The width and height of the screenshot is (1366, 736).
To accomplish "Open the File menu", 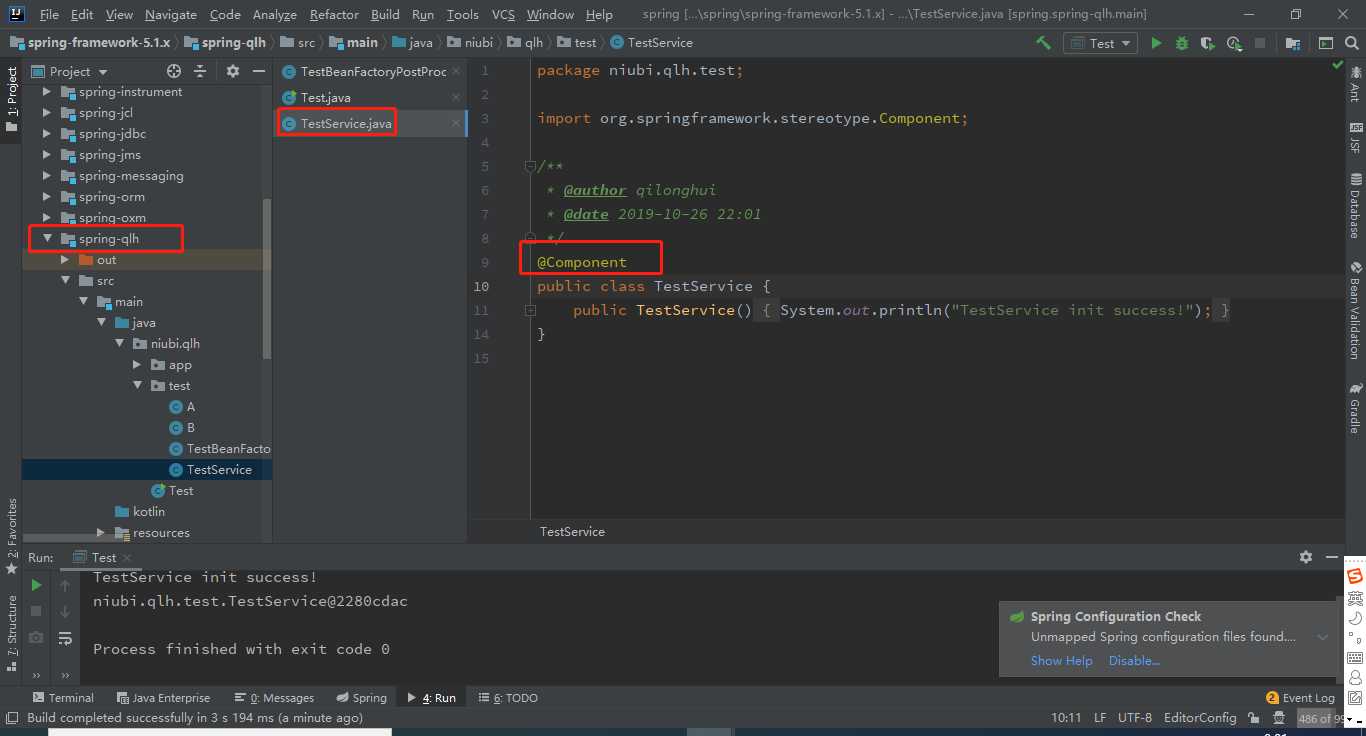I will point(49,15).
